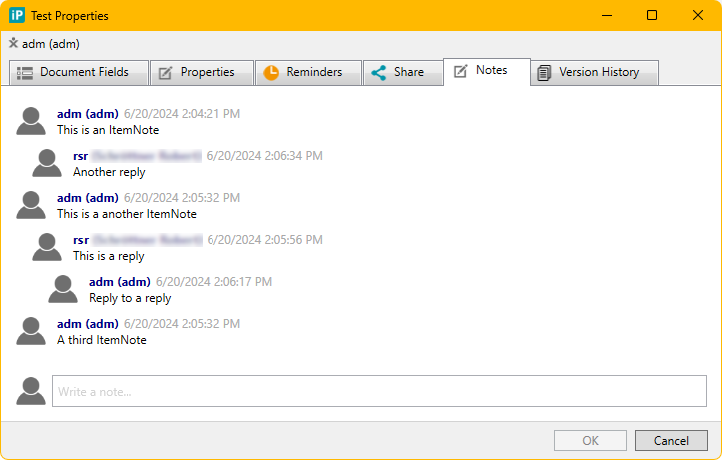Click the avatar next to the note input
This screenshot has width=722, height=460.
click(x=32, y=391)
